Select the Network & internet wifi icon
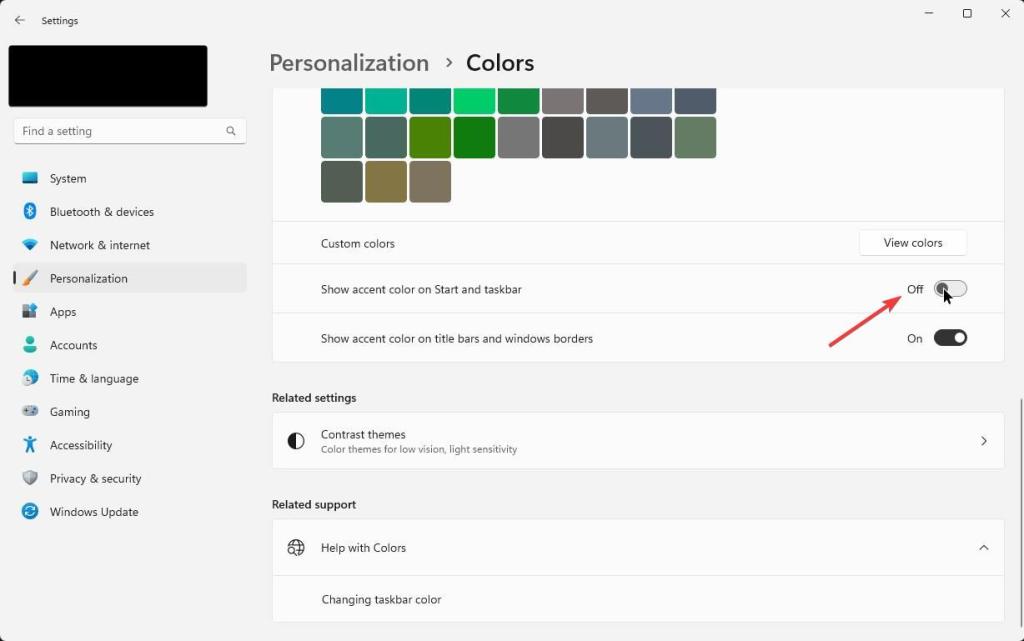 [30, 245]
